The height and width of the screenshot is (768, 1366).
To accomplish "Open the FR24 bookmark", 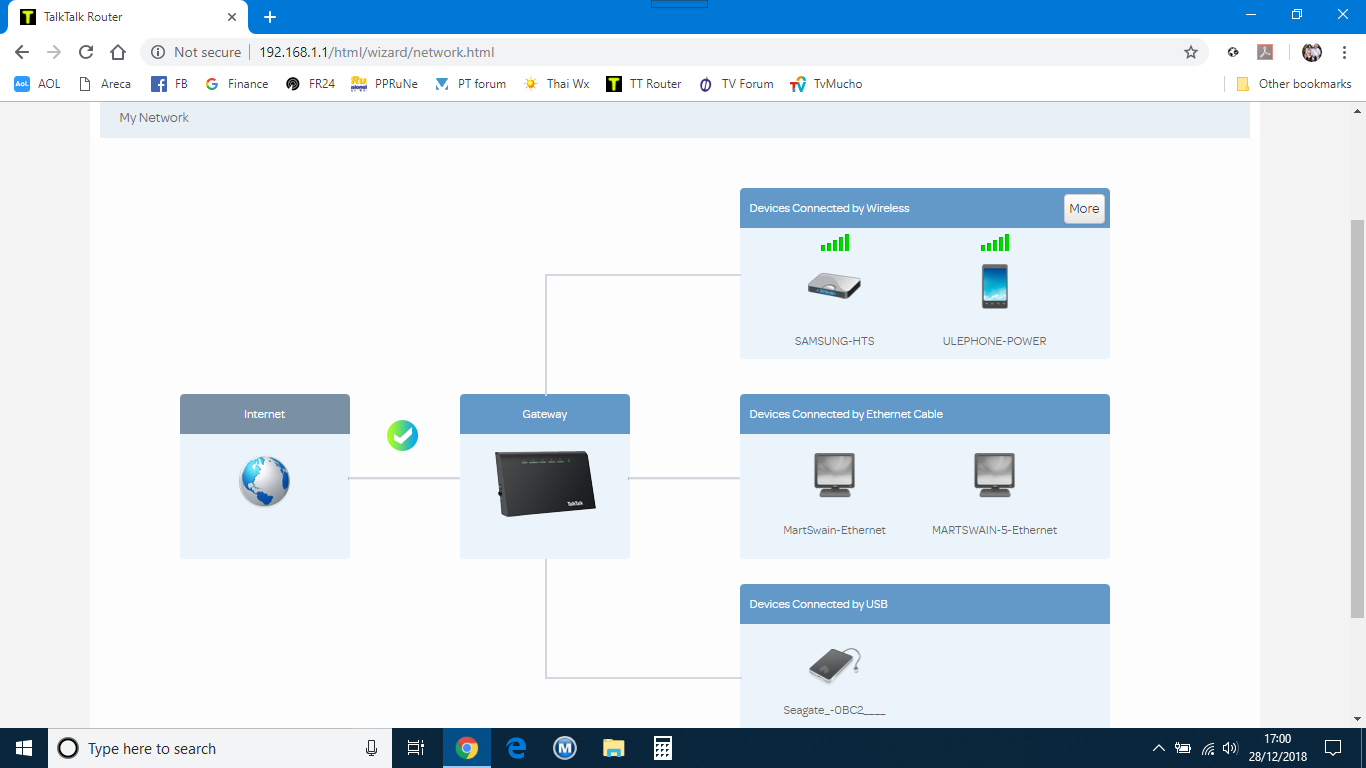I will point(310,84).
